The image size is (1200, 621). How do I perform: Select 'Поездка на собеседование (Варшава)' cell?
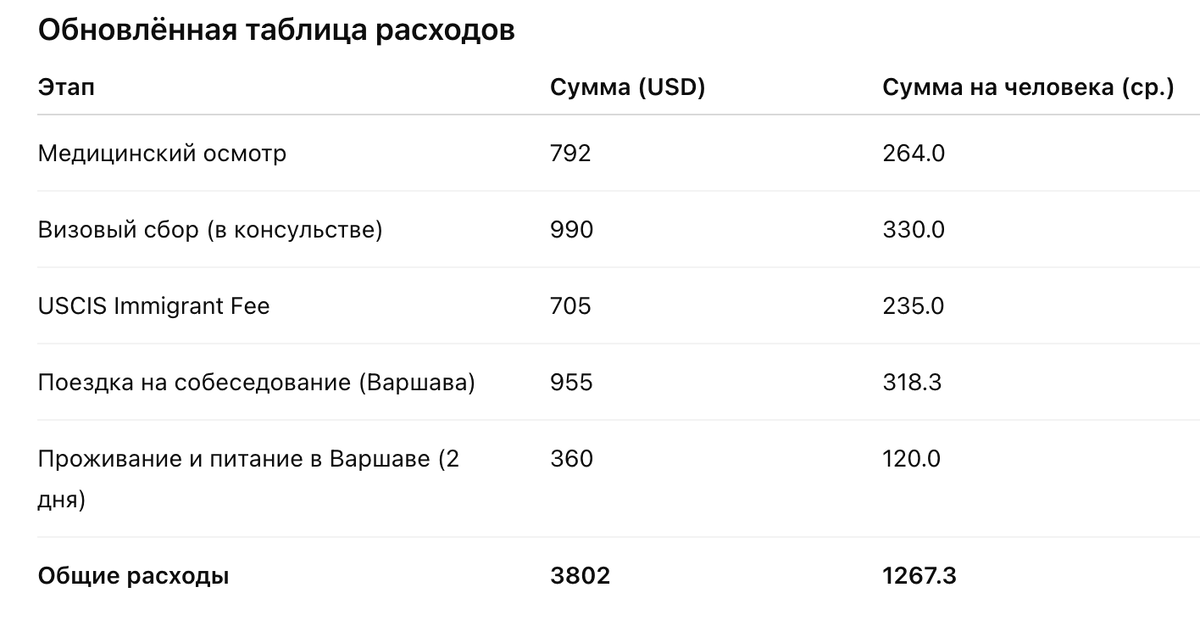pos(256,382)
